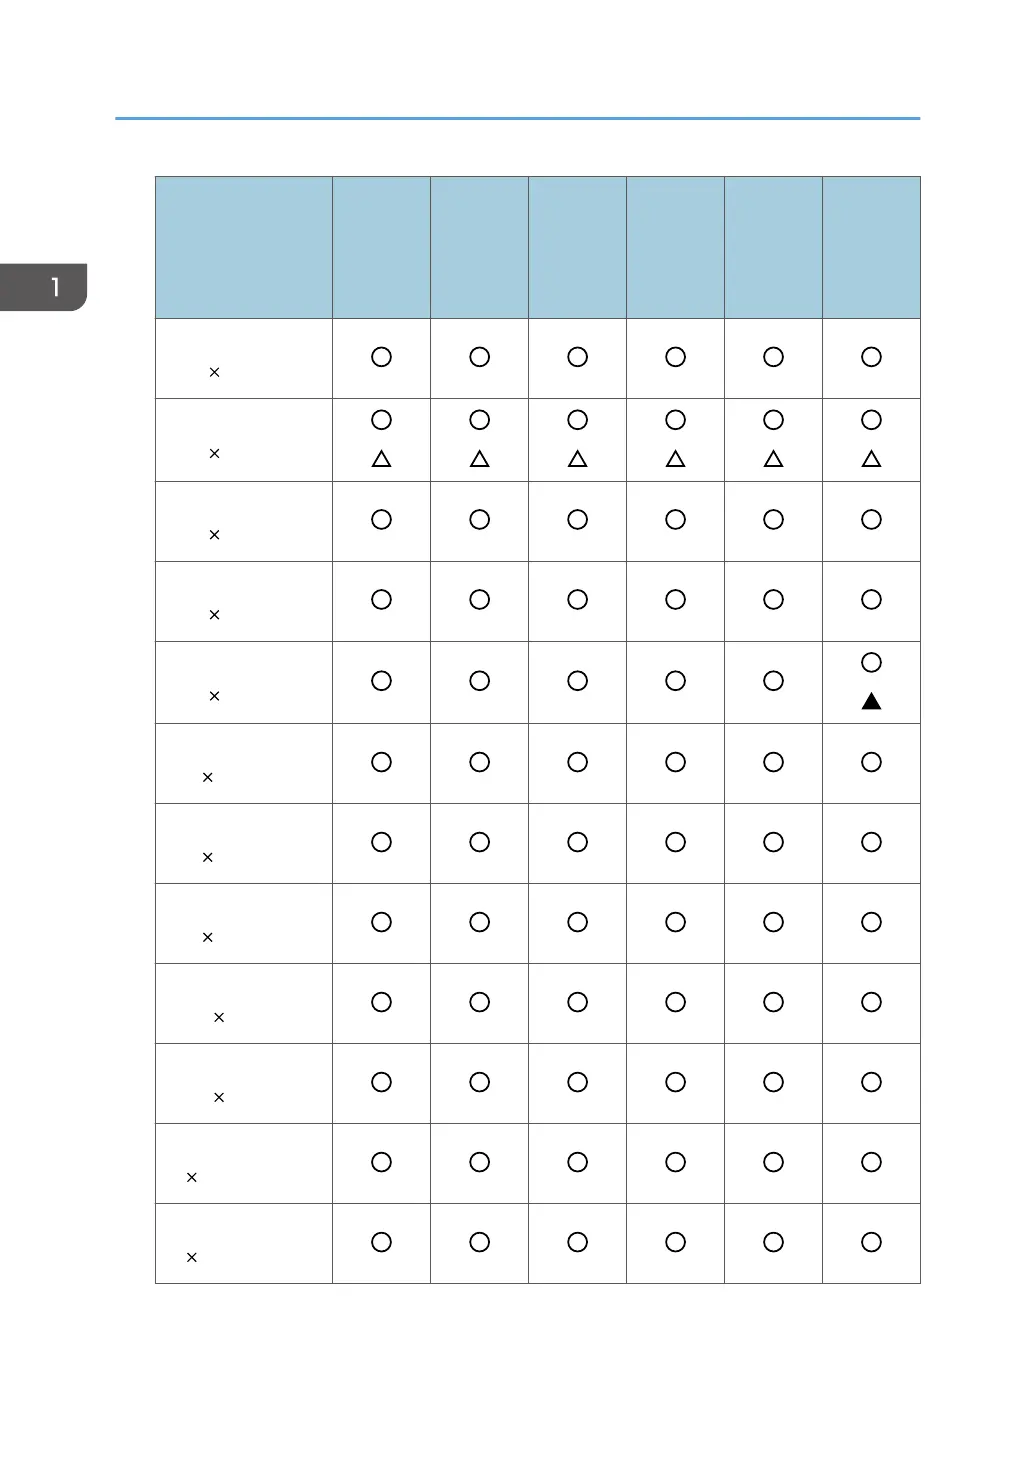Click the bottom-row circle in the first data column

coord(381,1242)
